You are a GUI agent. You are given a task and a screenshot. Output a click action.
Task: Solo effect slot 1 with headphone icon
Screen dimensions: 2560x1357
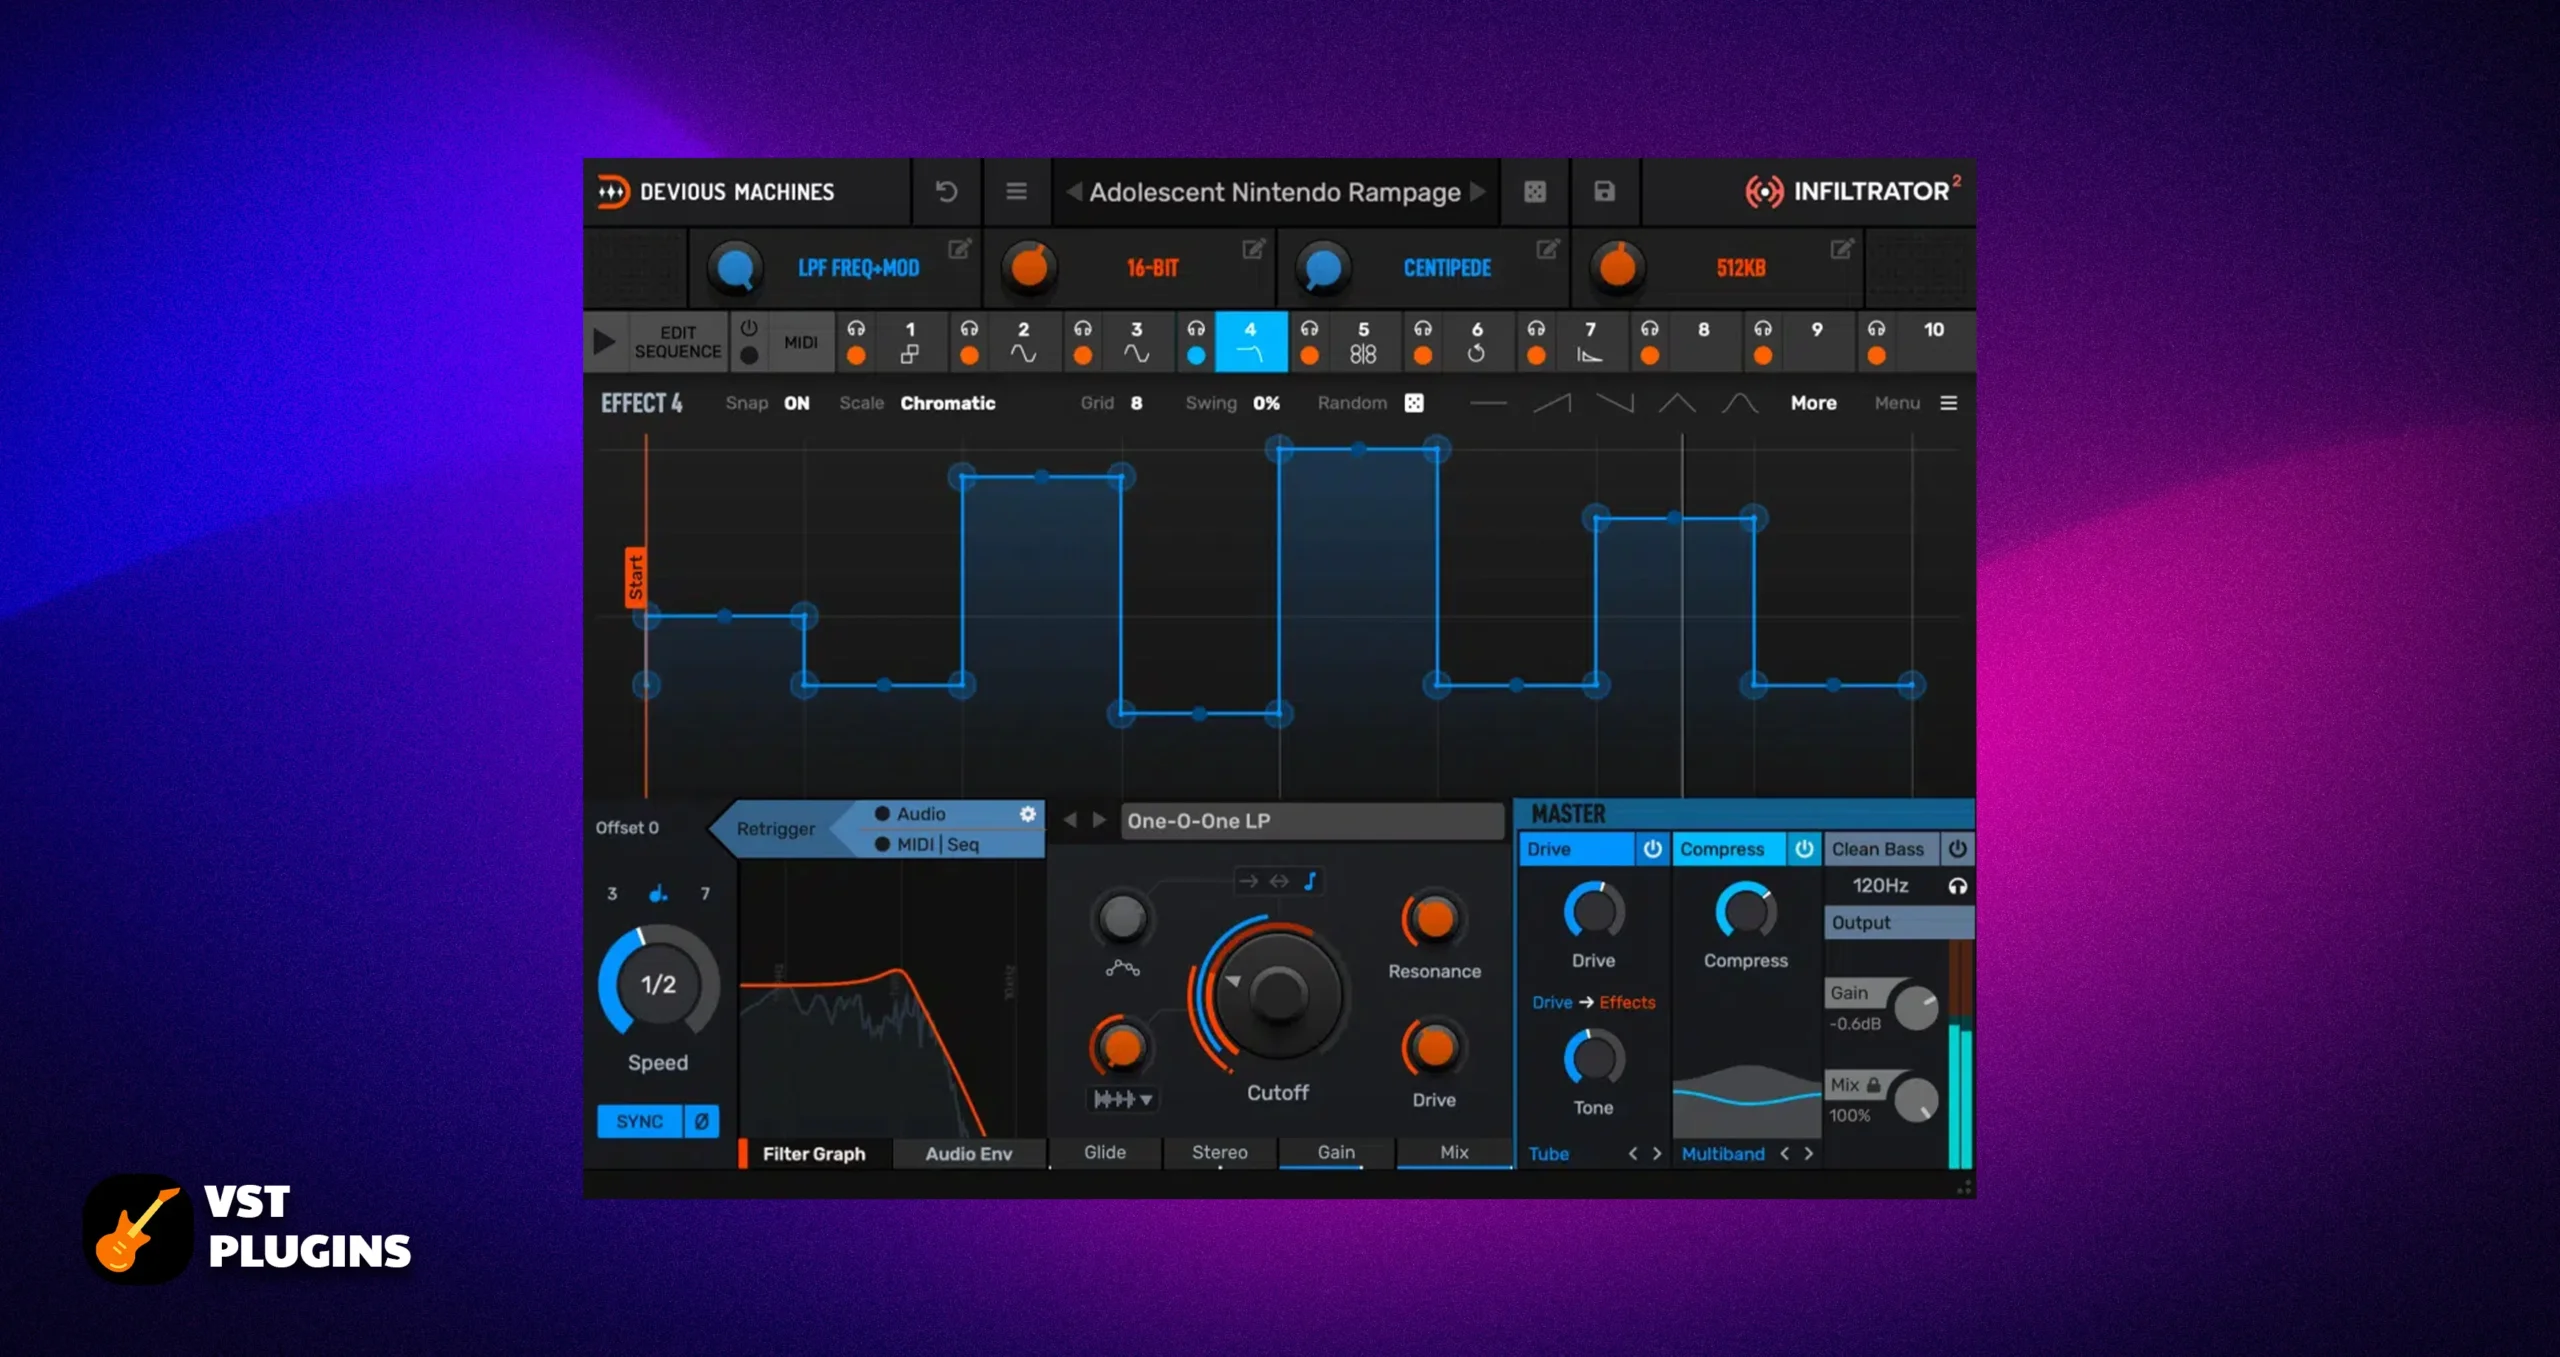point(856,329)
